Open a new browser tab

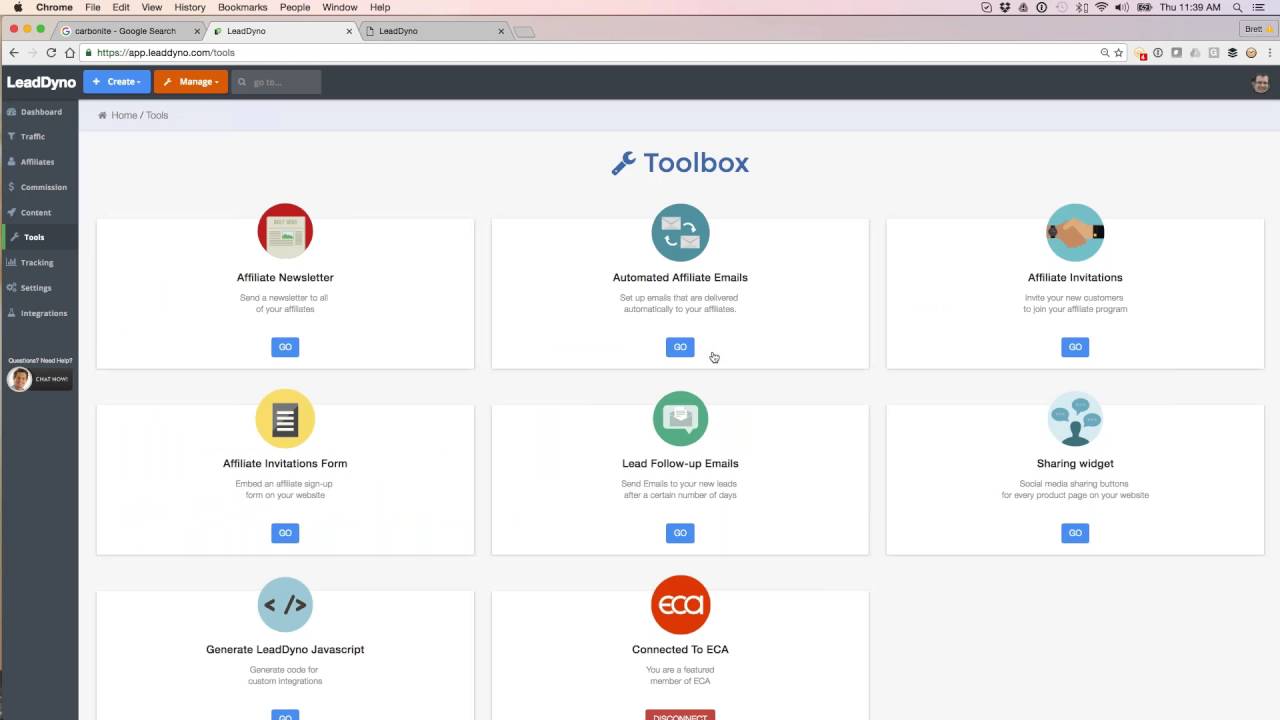(524, 32)
